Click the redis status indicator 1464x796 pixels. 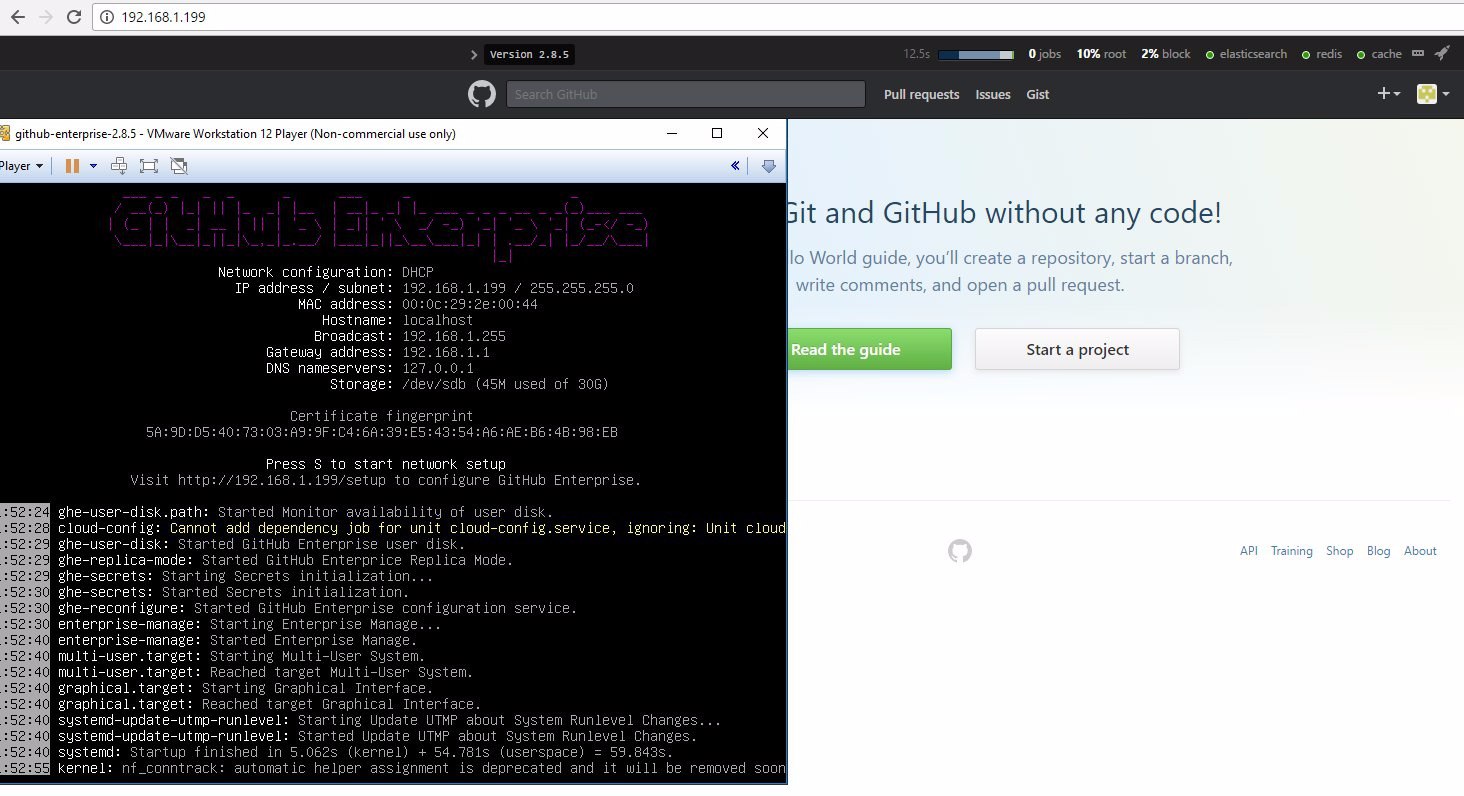(1322, 54)
